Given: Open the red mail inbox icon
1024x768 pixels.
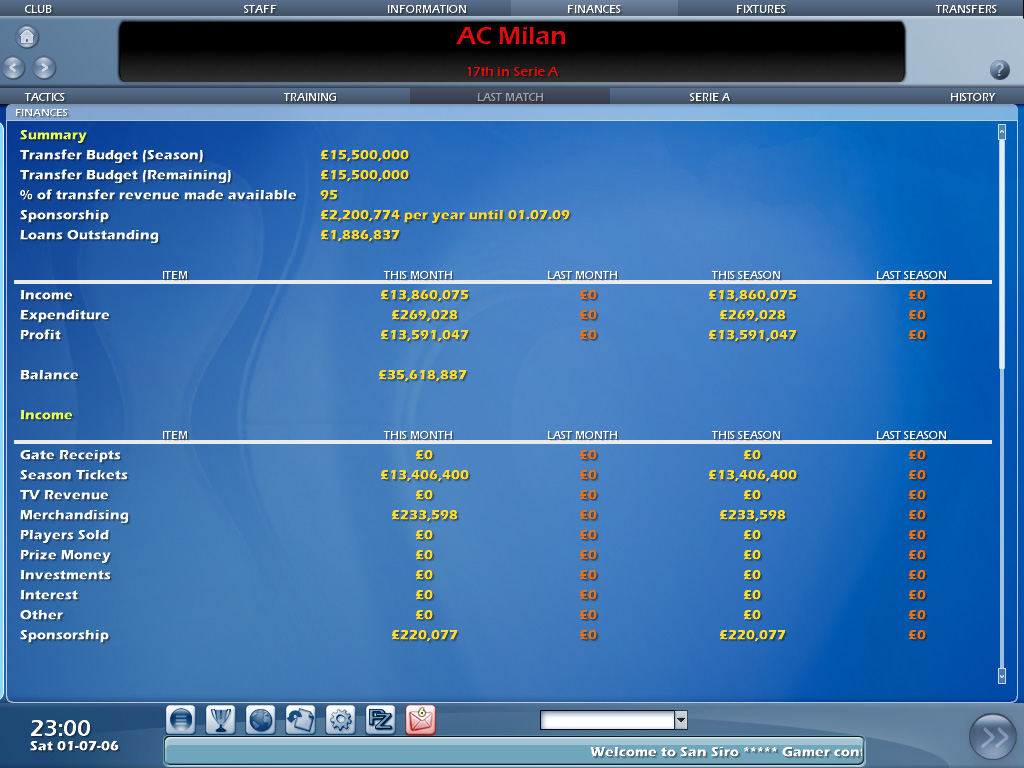Looking at the screenshot, I should pyautogui.click(x=421, y=720).
